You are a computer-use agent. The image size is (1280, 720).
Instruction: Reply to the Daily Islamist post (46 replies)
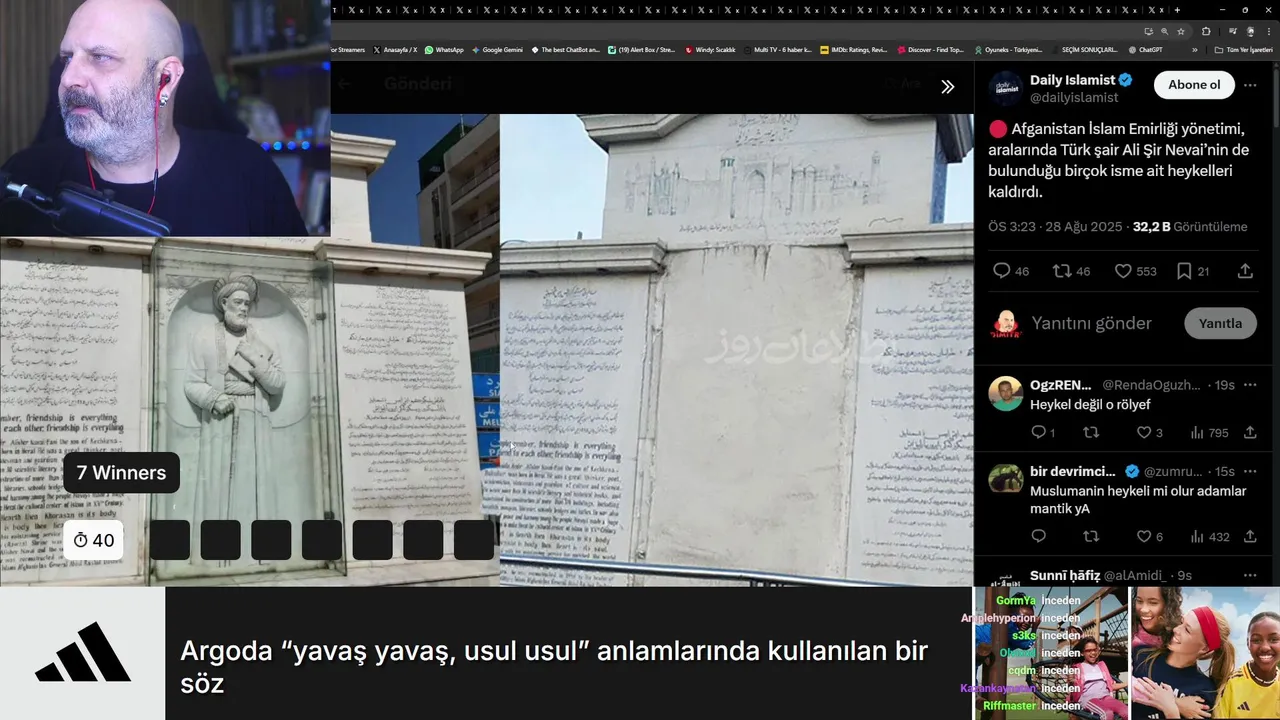pos(1010,271)
